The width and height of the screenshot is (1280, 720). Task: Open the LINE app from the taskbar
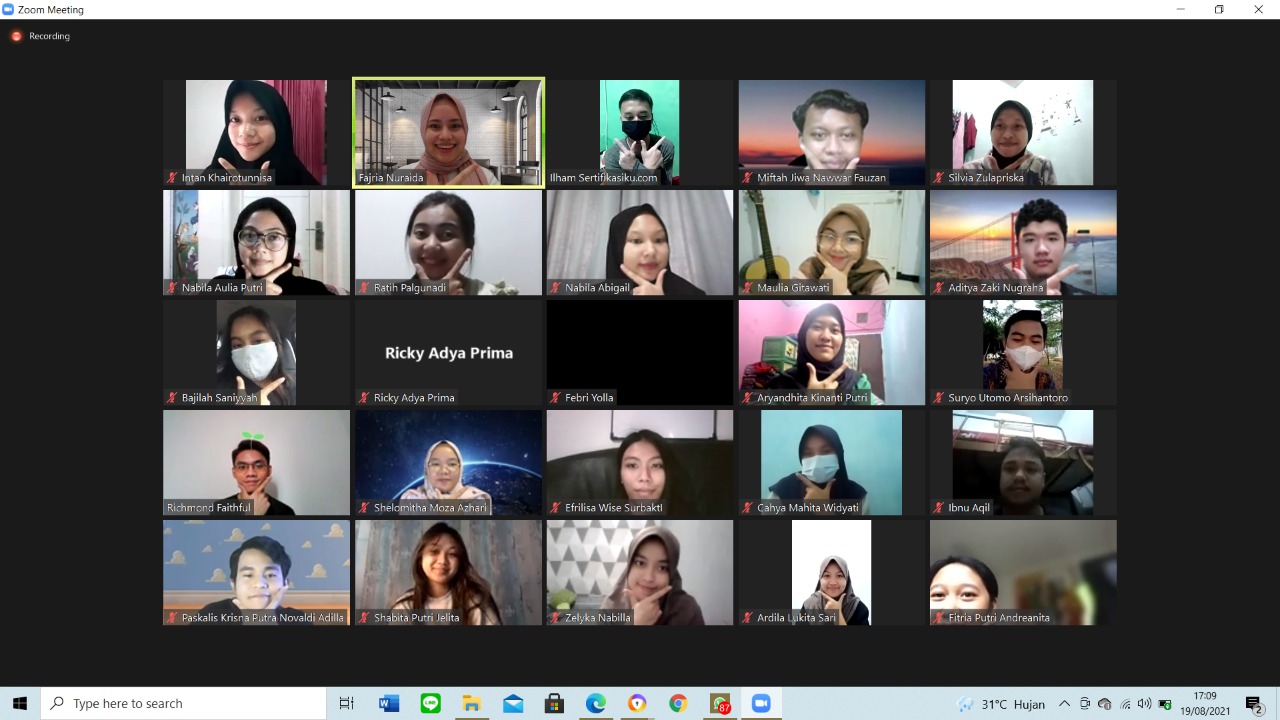tap(430, 704)
